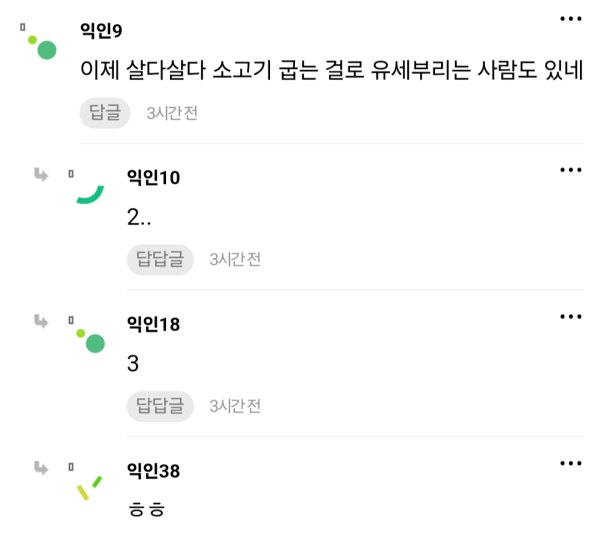The width and height of the screenshot is (600, 533).
Task: Click the small badge icon beside 익인9's avatar
Action: [23, 27]
